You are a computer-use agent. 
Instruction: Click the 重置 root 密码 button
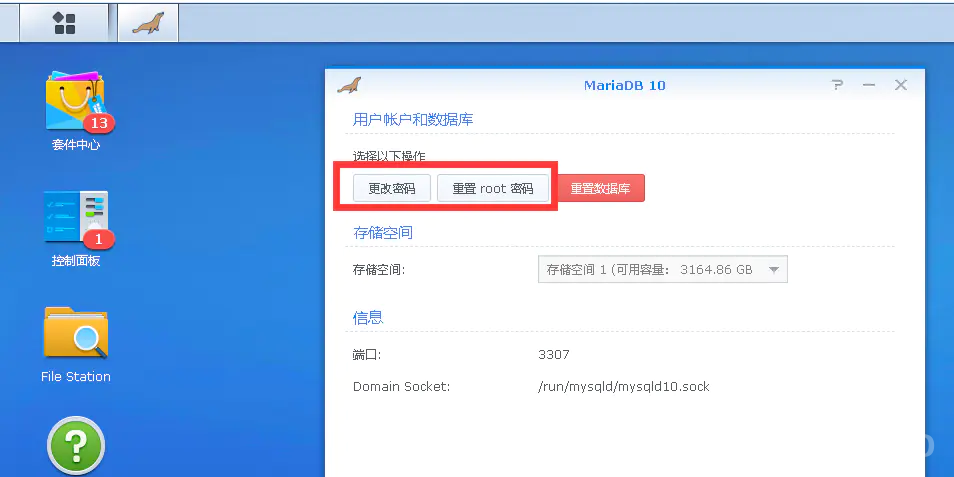(493, 189)
